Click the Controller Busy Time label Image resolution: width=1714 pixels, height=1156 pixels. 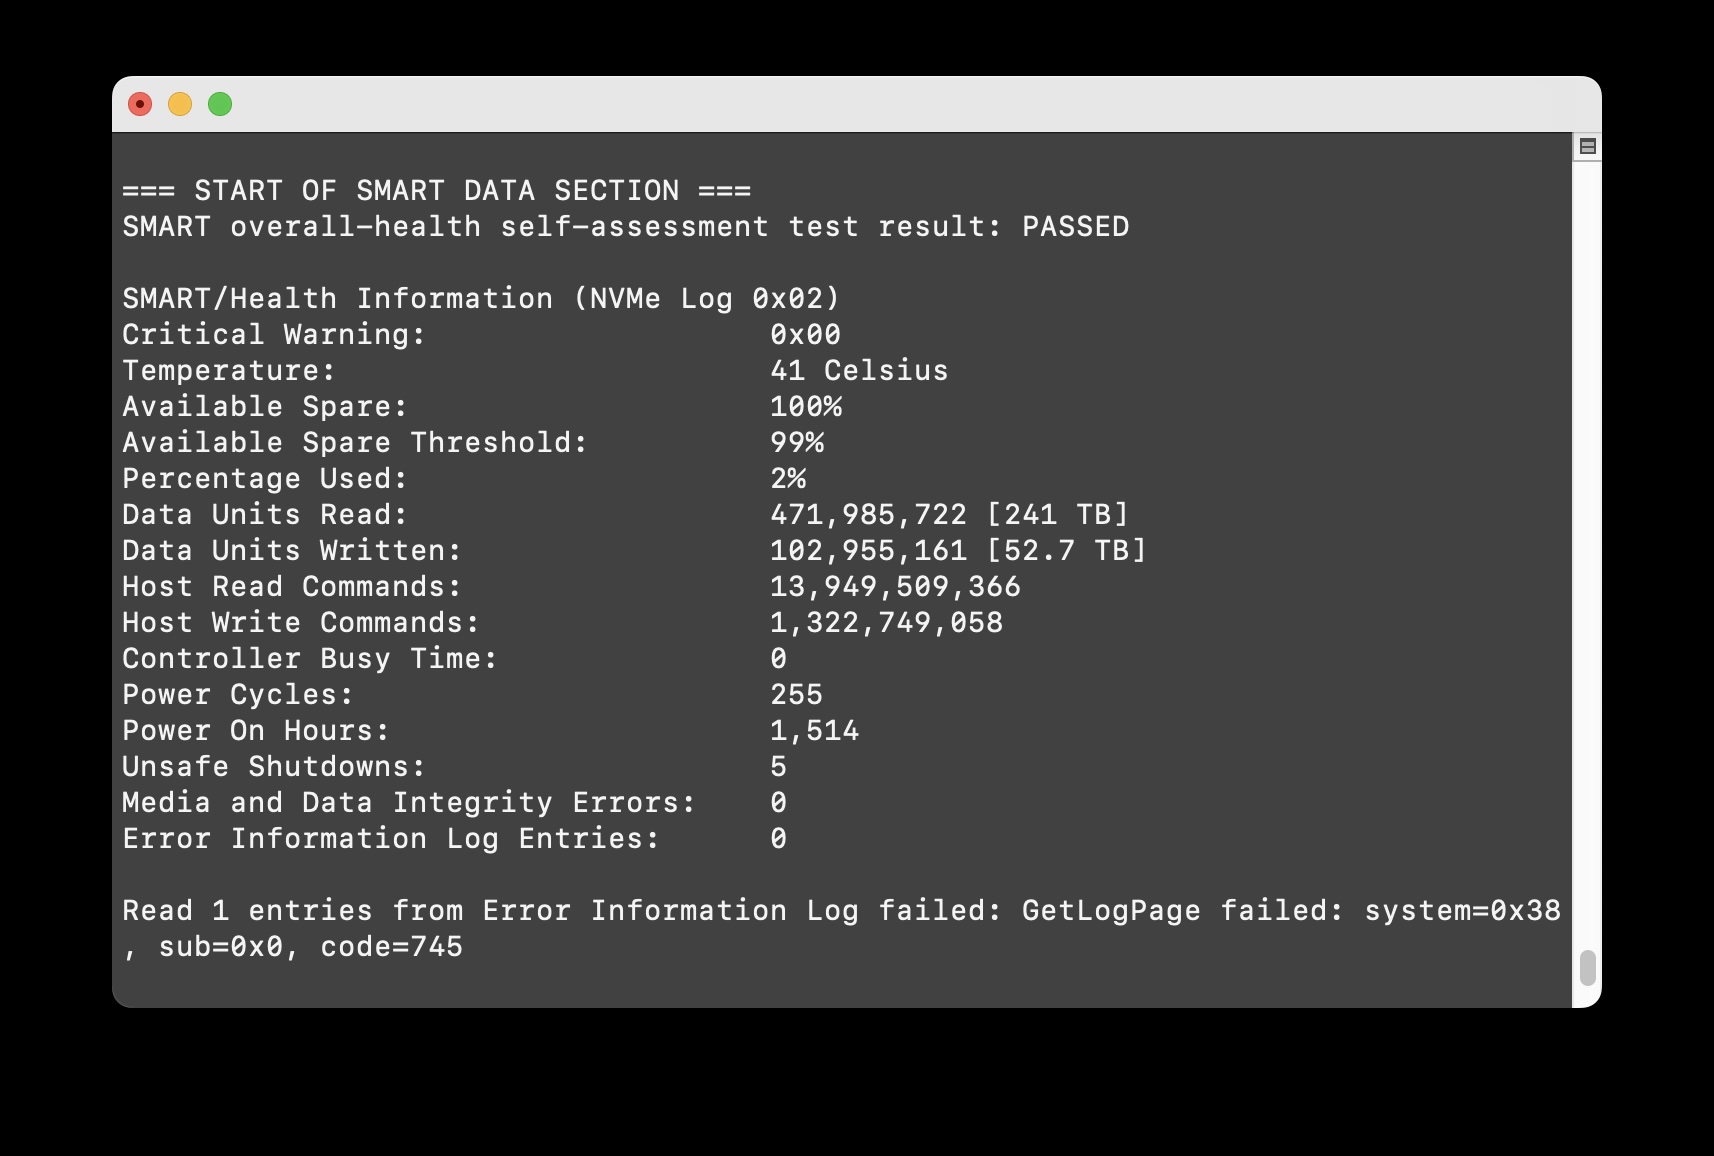[310, 659]
